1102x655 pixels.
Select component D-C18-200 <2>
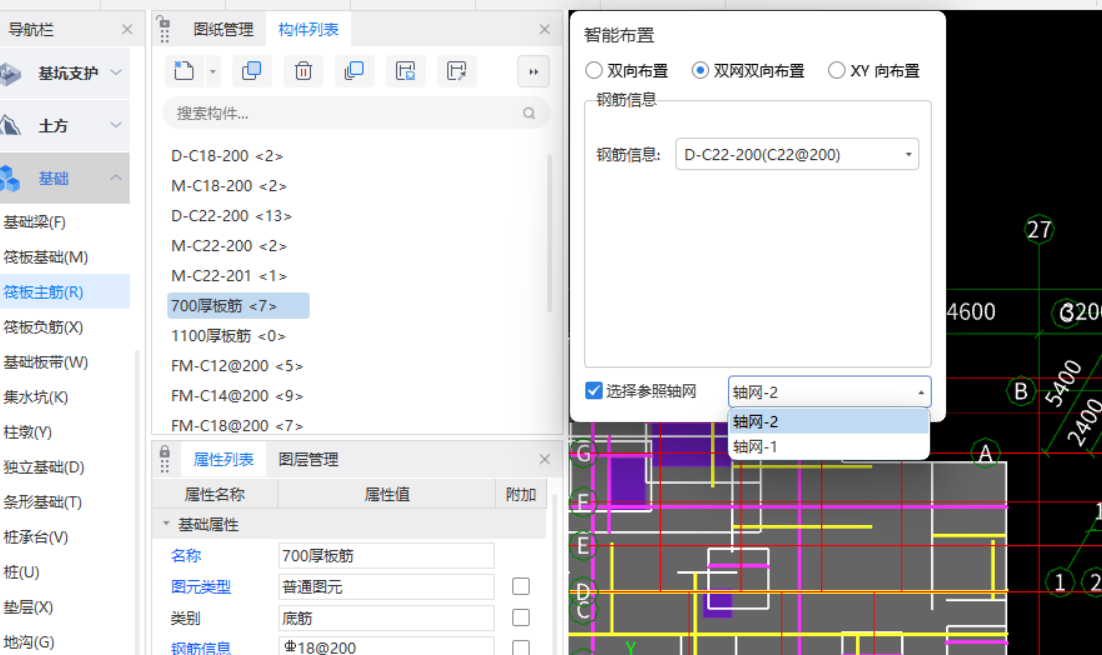(x=227, y=156)
